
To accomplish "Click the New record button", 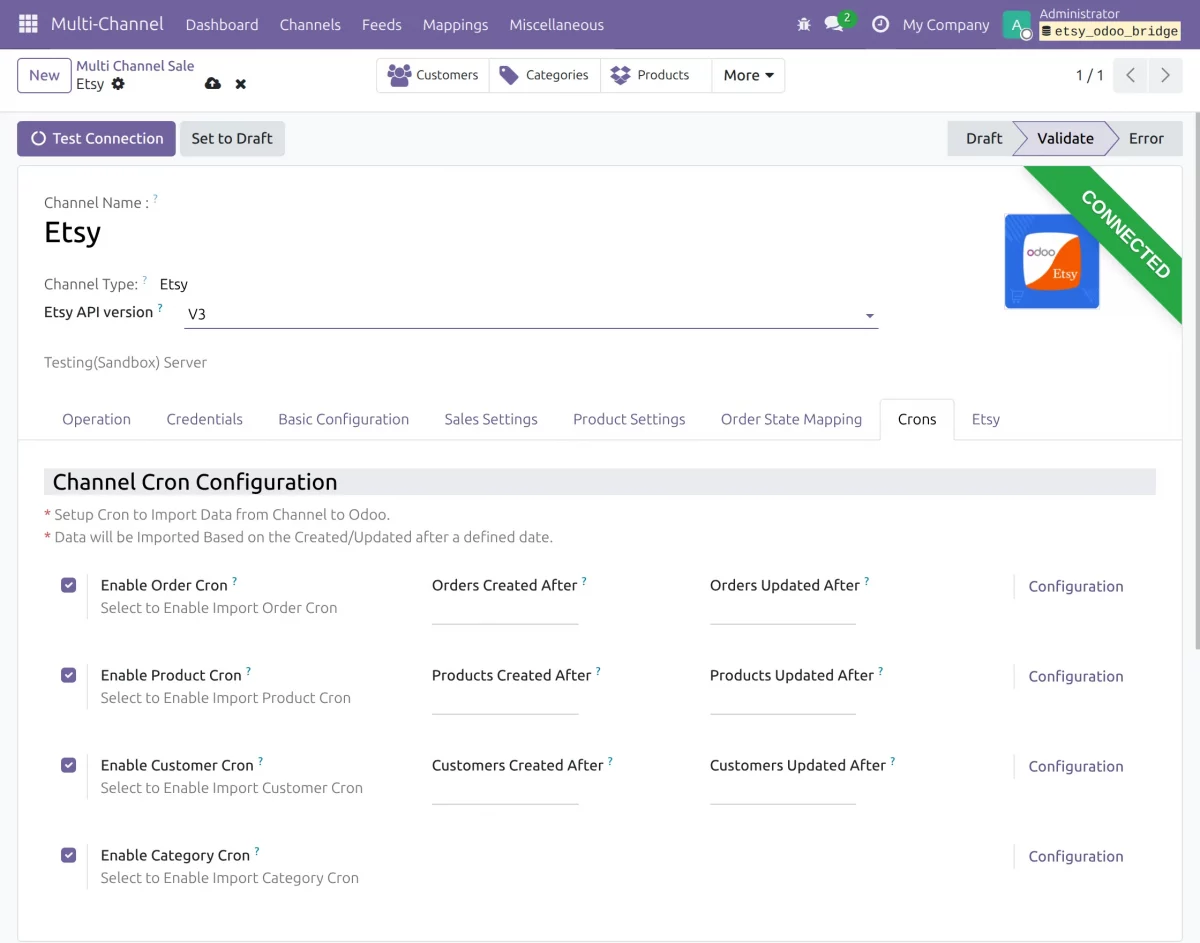I will pos(44,75).
